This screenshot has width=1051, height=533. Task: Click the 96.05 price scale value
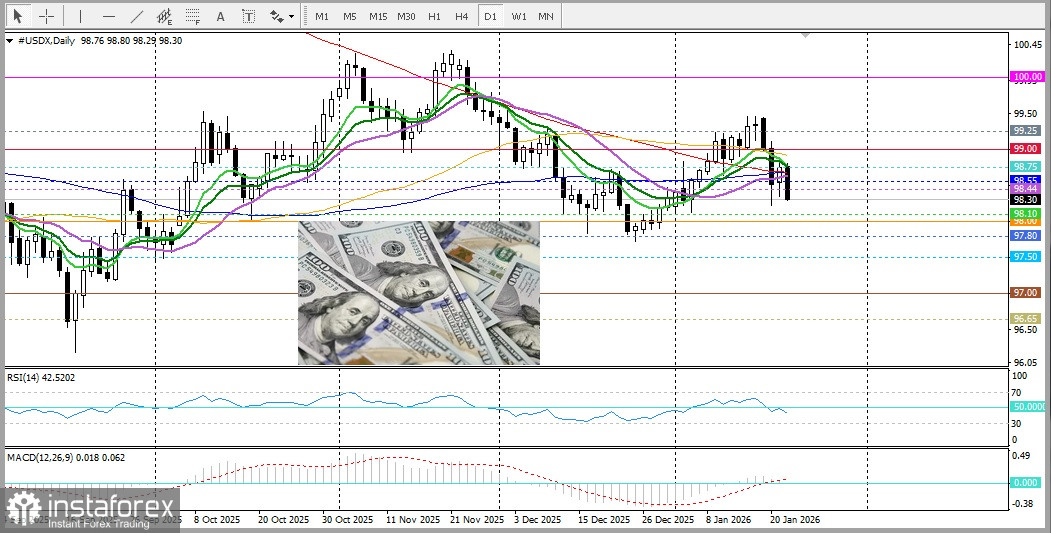1028,361
